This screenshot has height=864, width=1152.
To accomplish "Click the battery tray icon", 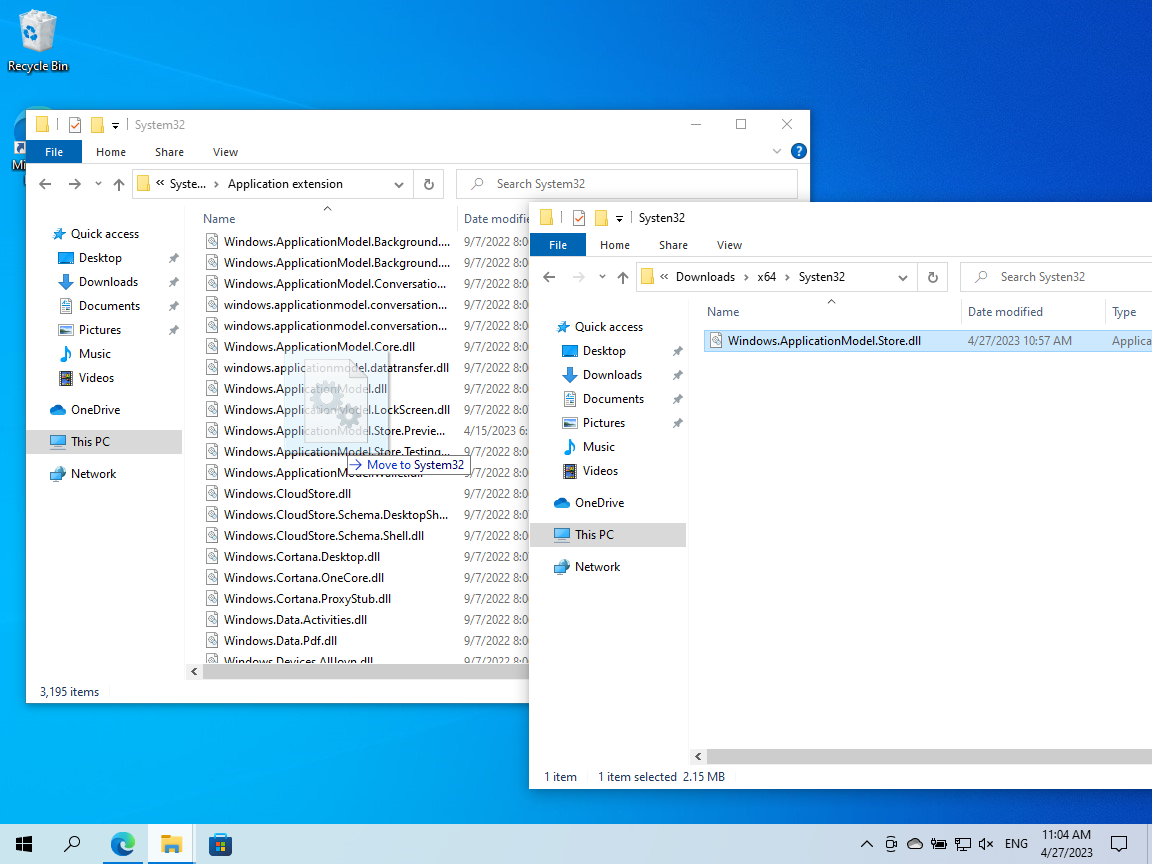I will (938, 844).
